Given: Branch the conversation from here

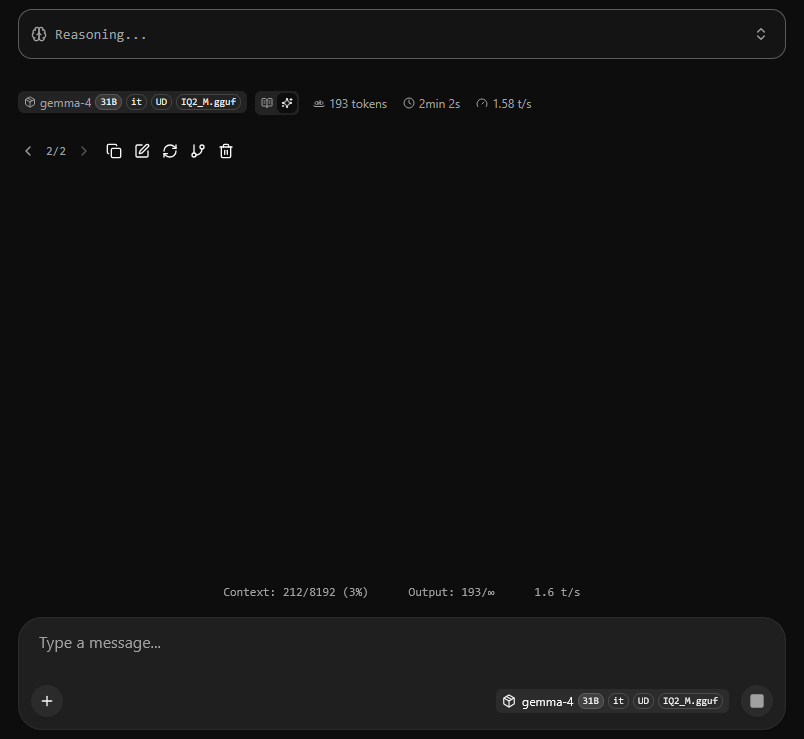Looking at the screenshot, I should pyautogui.click(x=198, y=151).
